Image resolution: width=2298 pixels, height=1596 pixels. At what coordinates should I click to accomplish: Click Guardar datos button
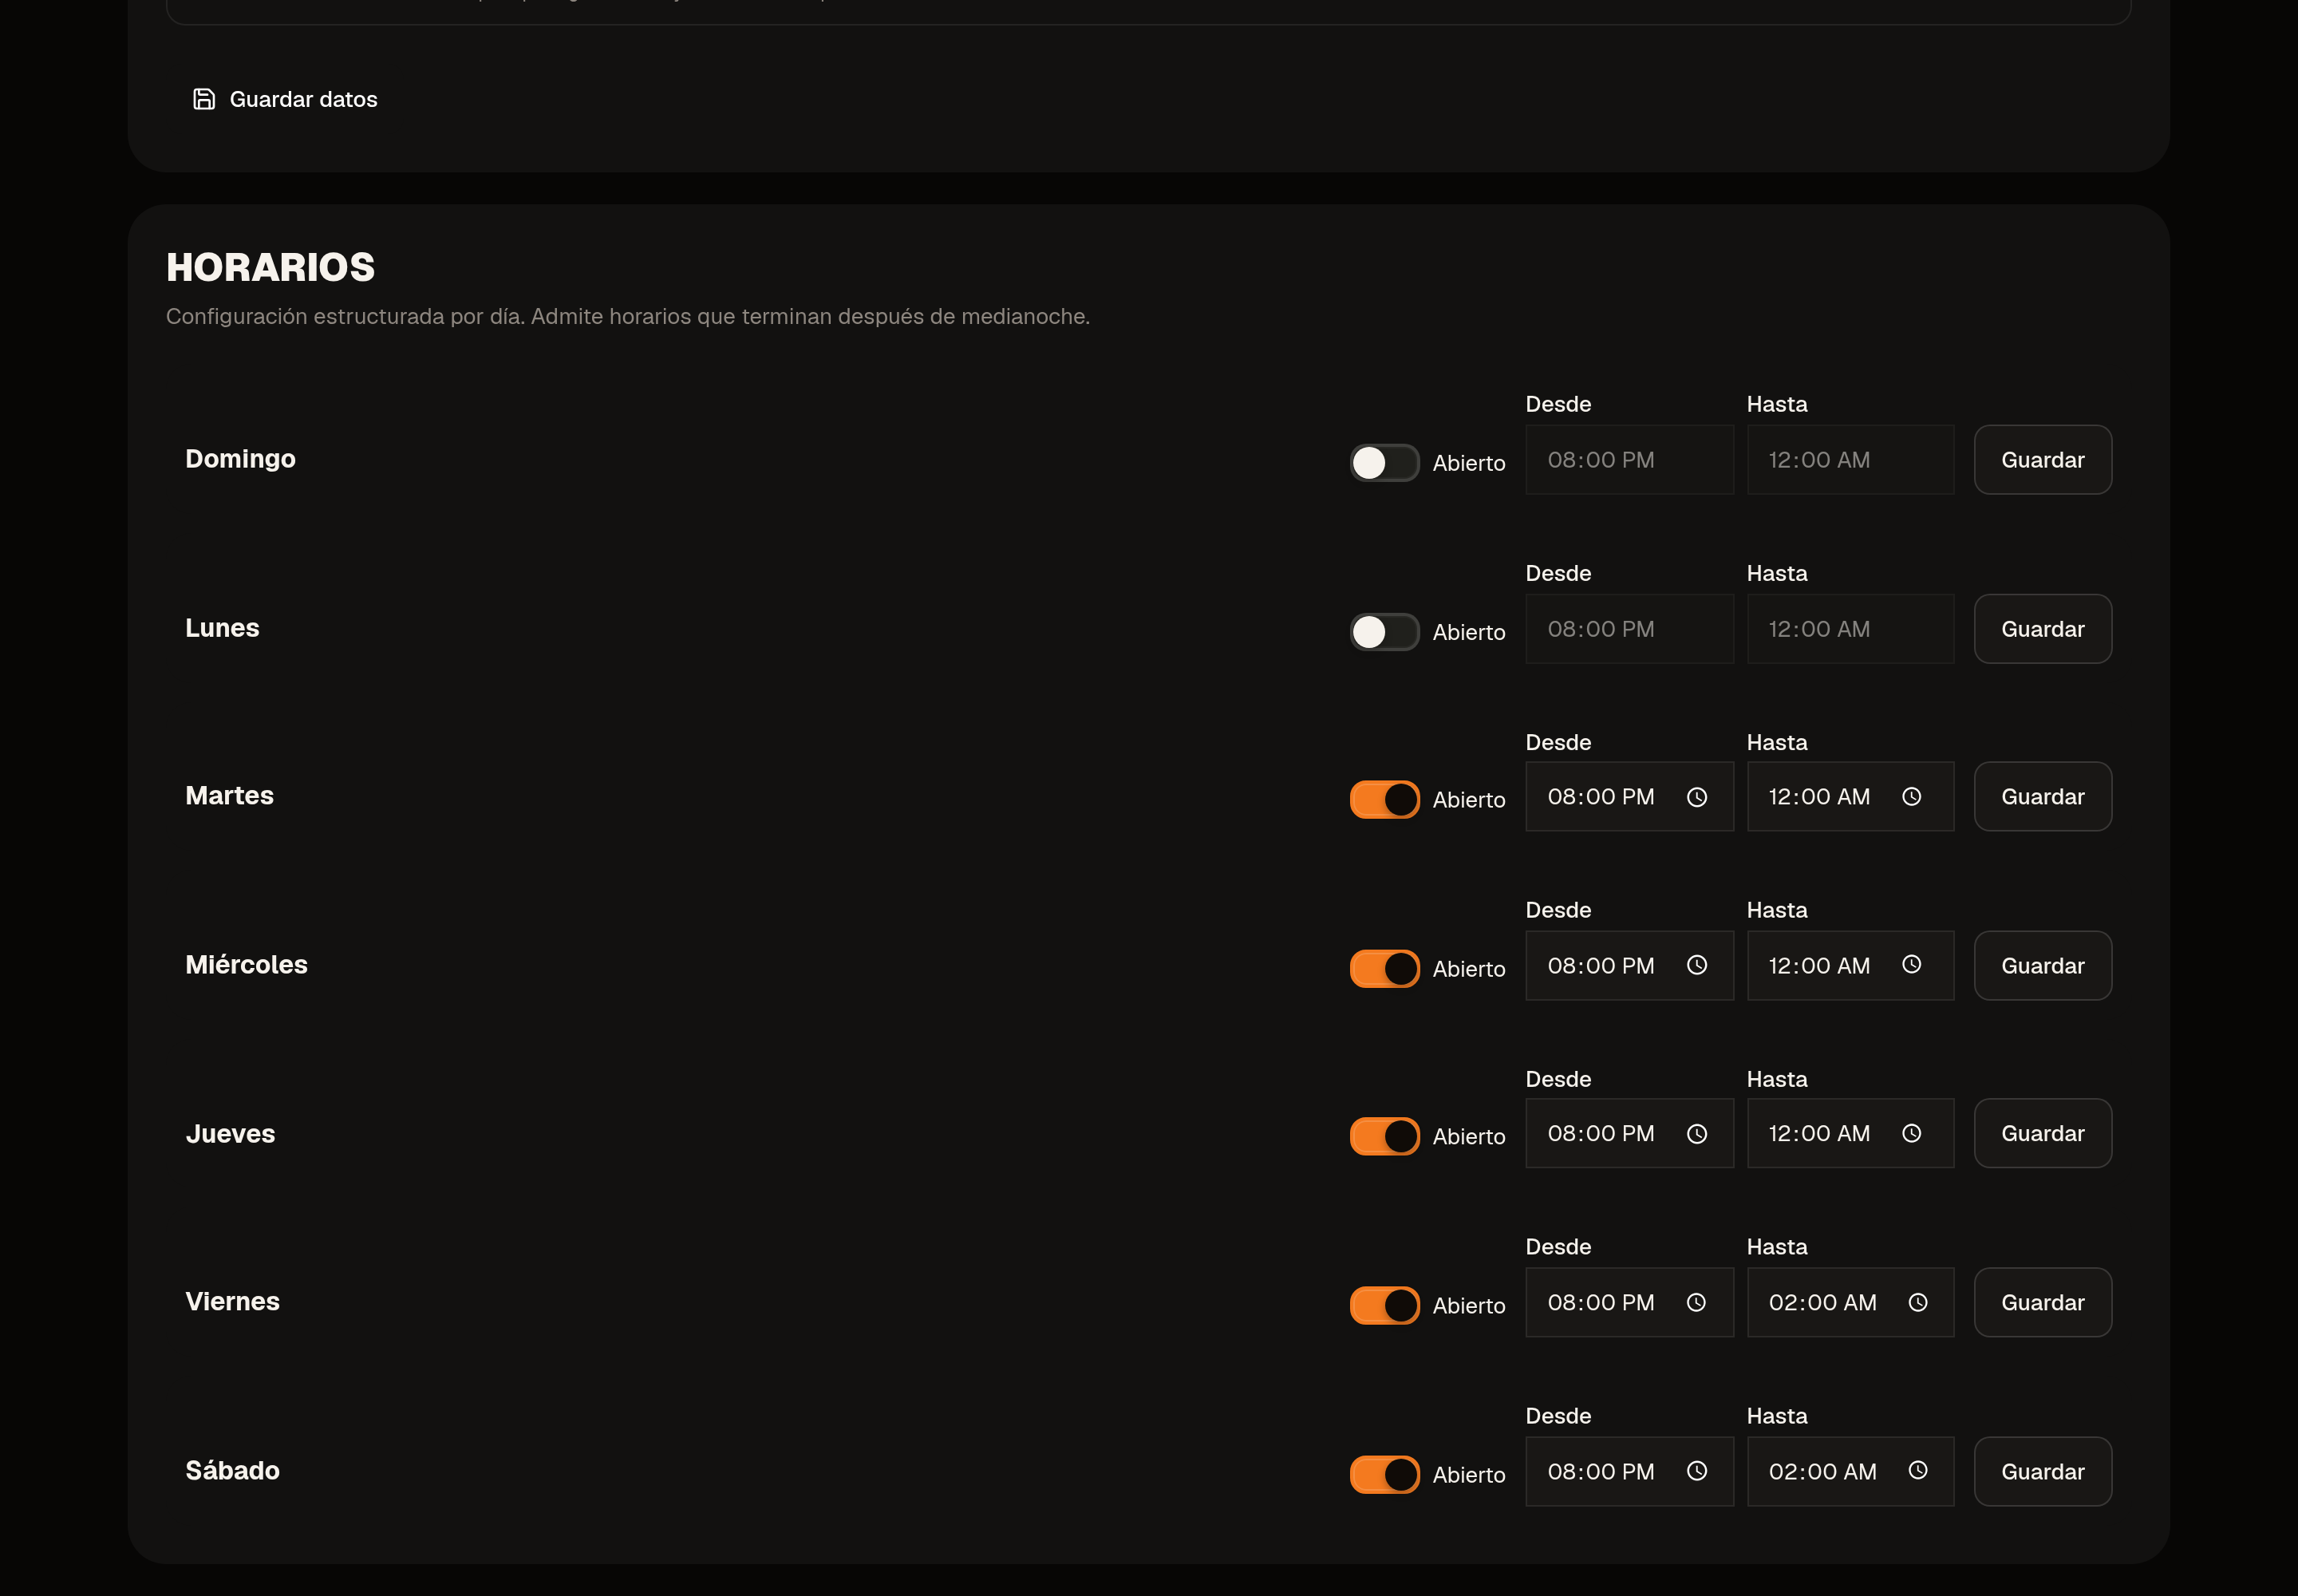285,99
